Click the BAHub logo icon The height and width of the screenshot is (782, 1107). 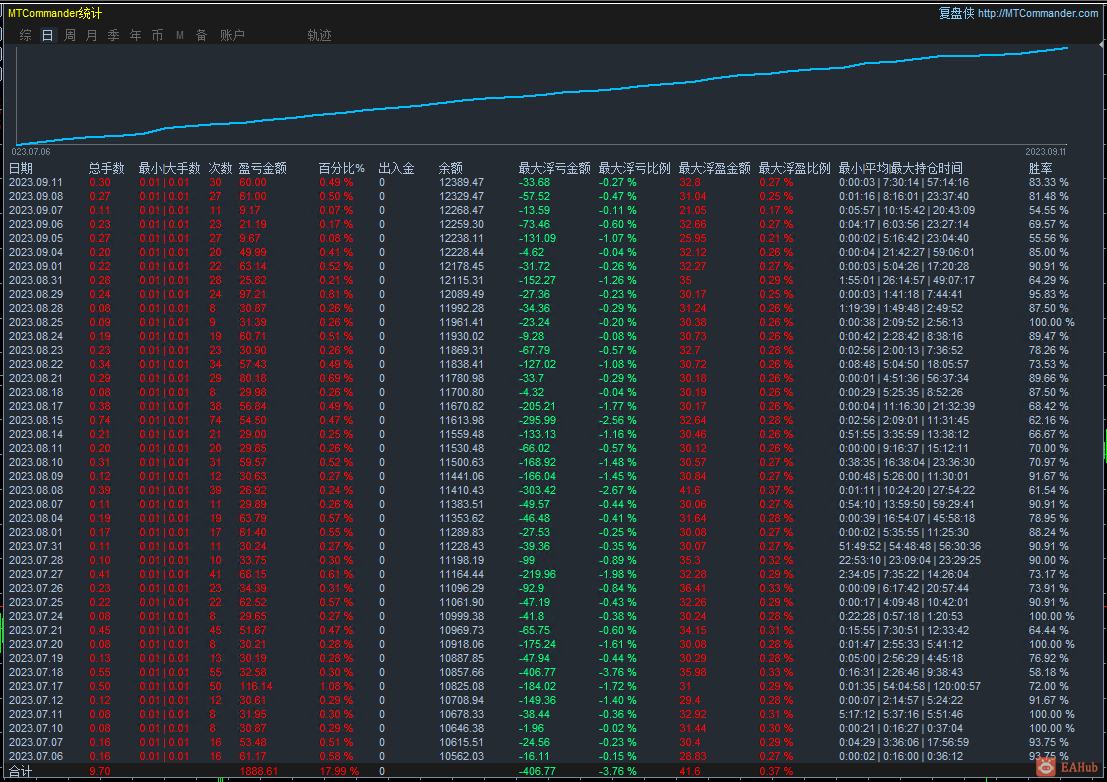(1046, 767)
